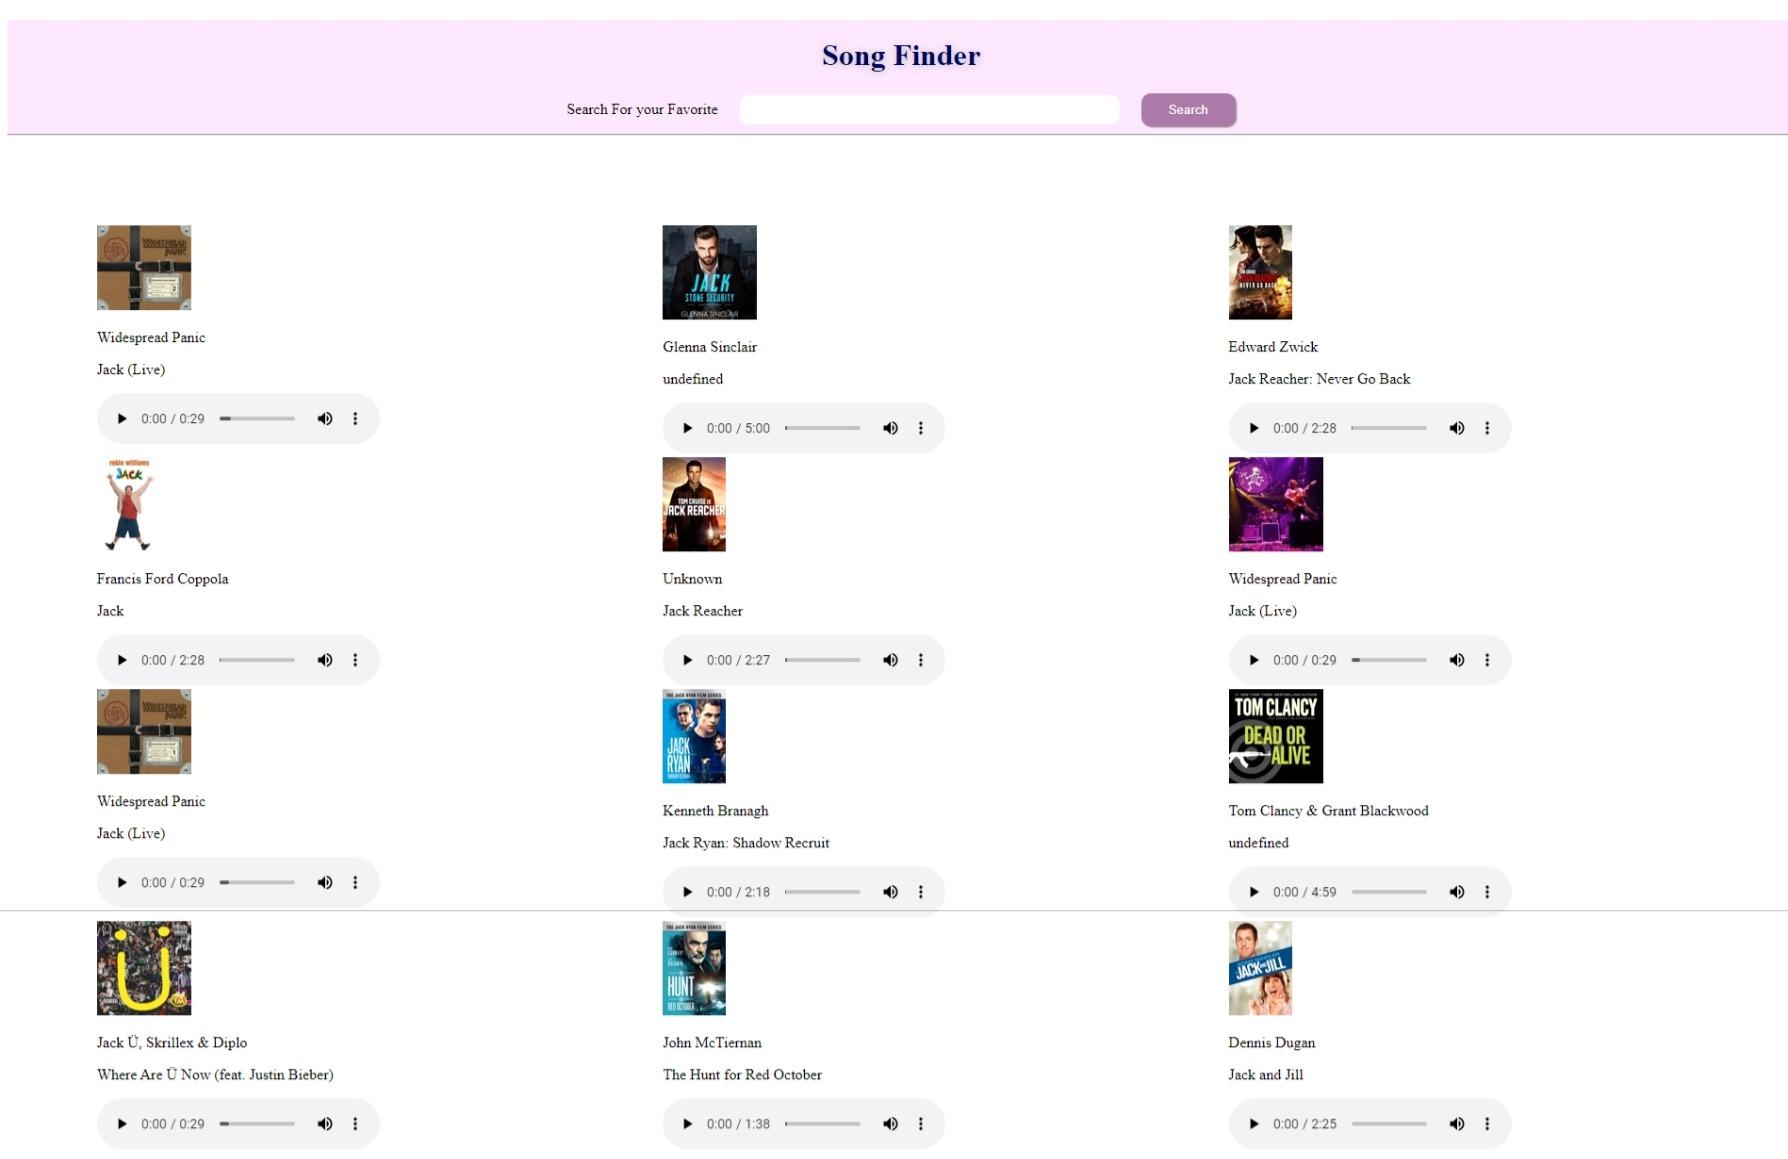
Task: Play the Jack Reacher: Never Go Back track
Action: click(1253, 428)
